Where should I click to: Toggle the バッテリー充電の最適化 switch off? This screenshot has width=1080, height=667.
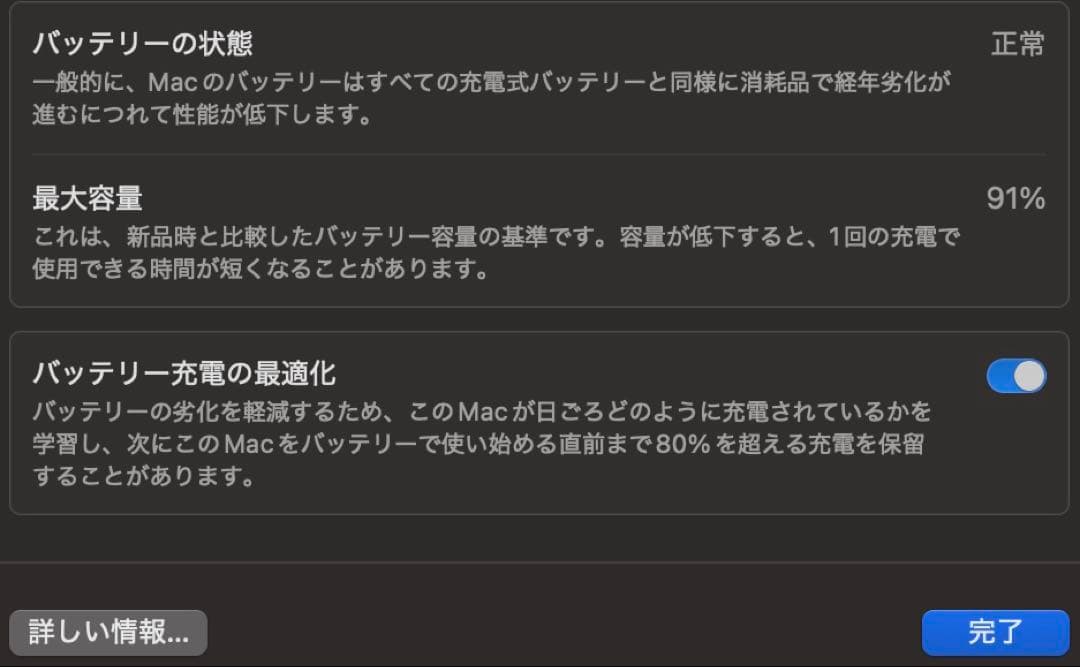1016,376
